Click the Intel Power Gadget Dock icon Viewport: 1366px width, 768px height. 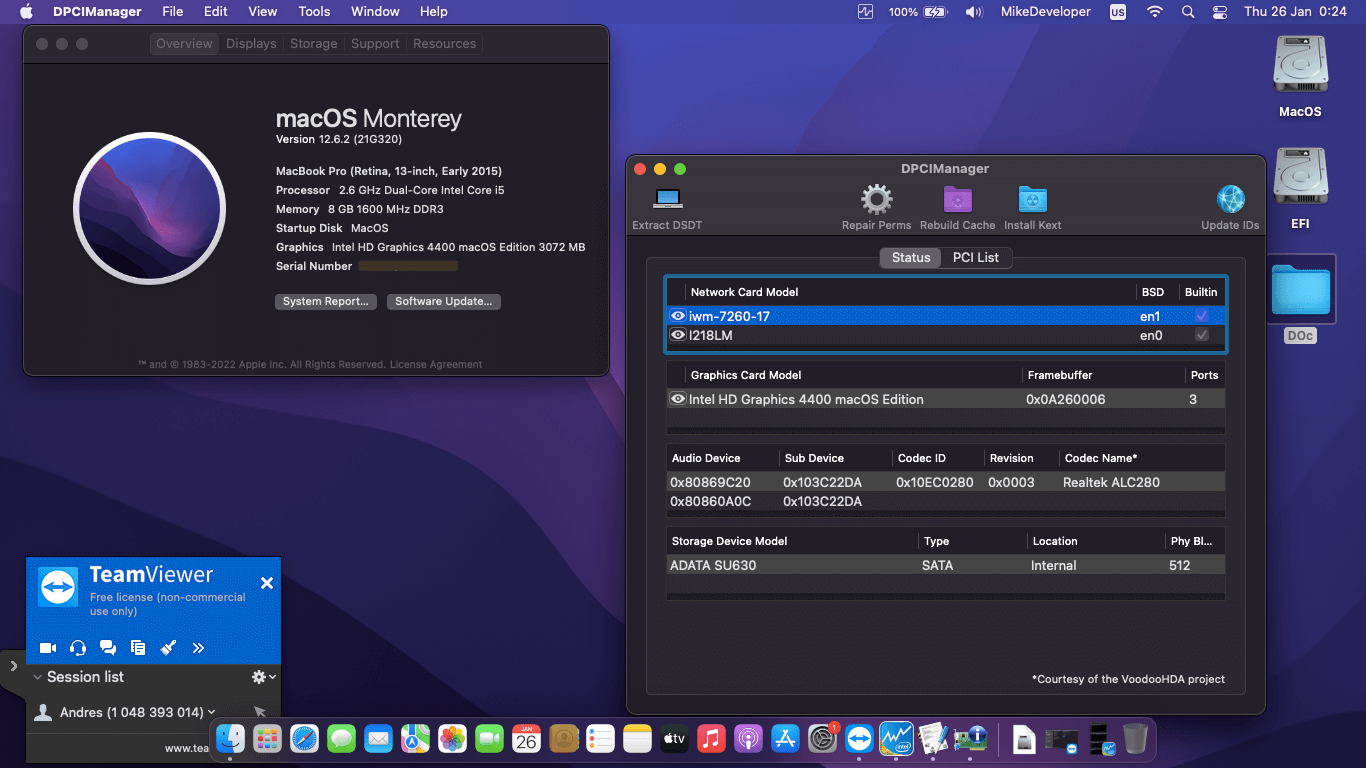[896, 739]
